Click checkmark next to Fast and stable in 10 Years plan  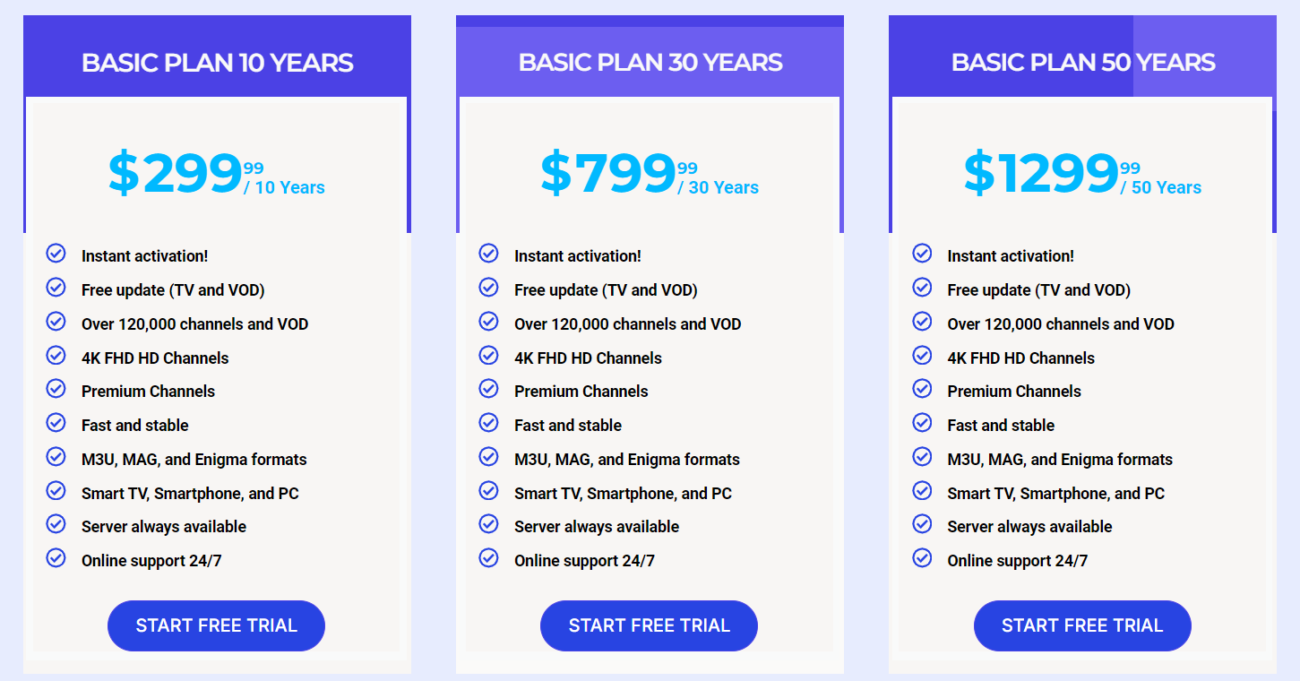[x=56, y=423]
